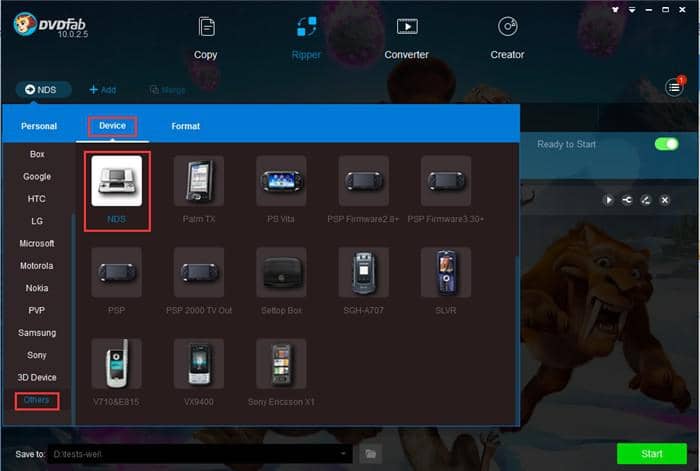Select the NDS device profile
The image size is (700, 471).
coord(117,181)
